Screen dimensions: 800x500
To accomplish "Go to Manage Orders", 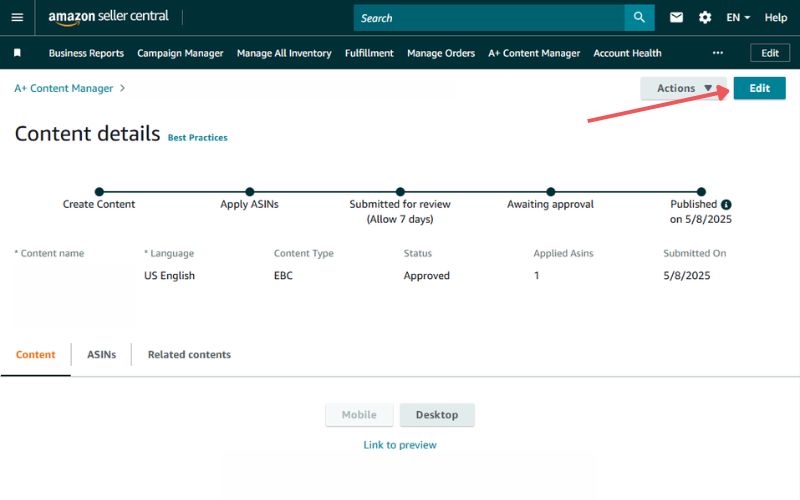I will (441, 53).
